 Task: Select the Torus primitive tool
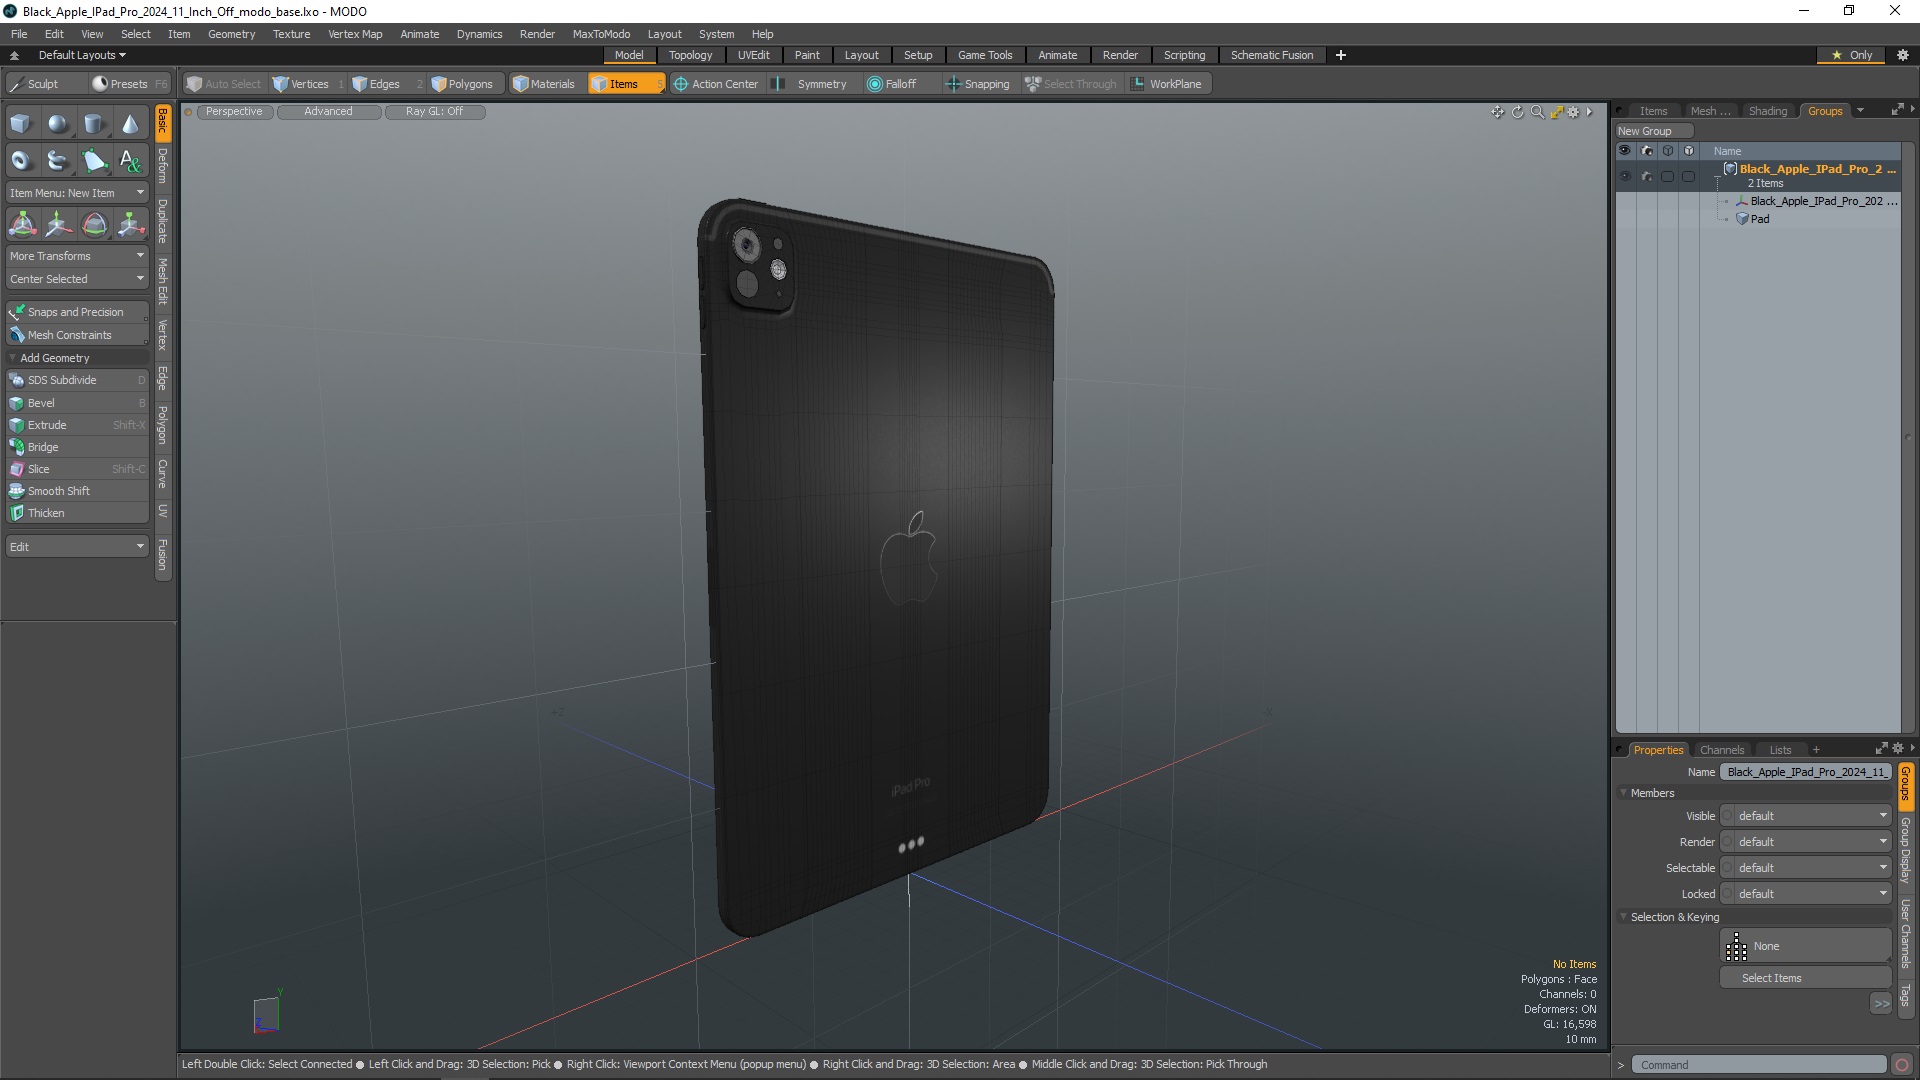click(x=21, y=160)
